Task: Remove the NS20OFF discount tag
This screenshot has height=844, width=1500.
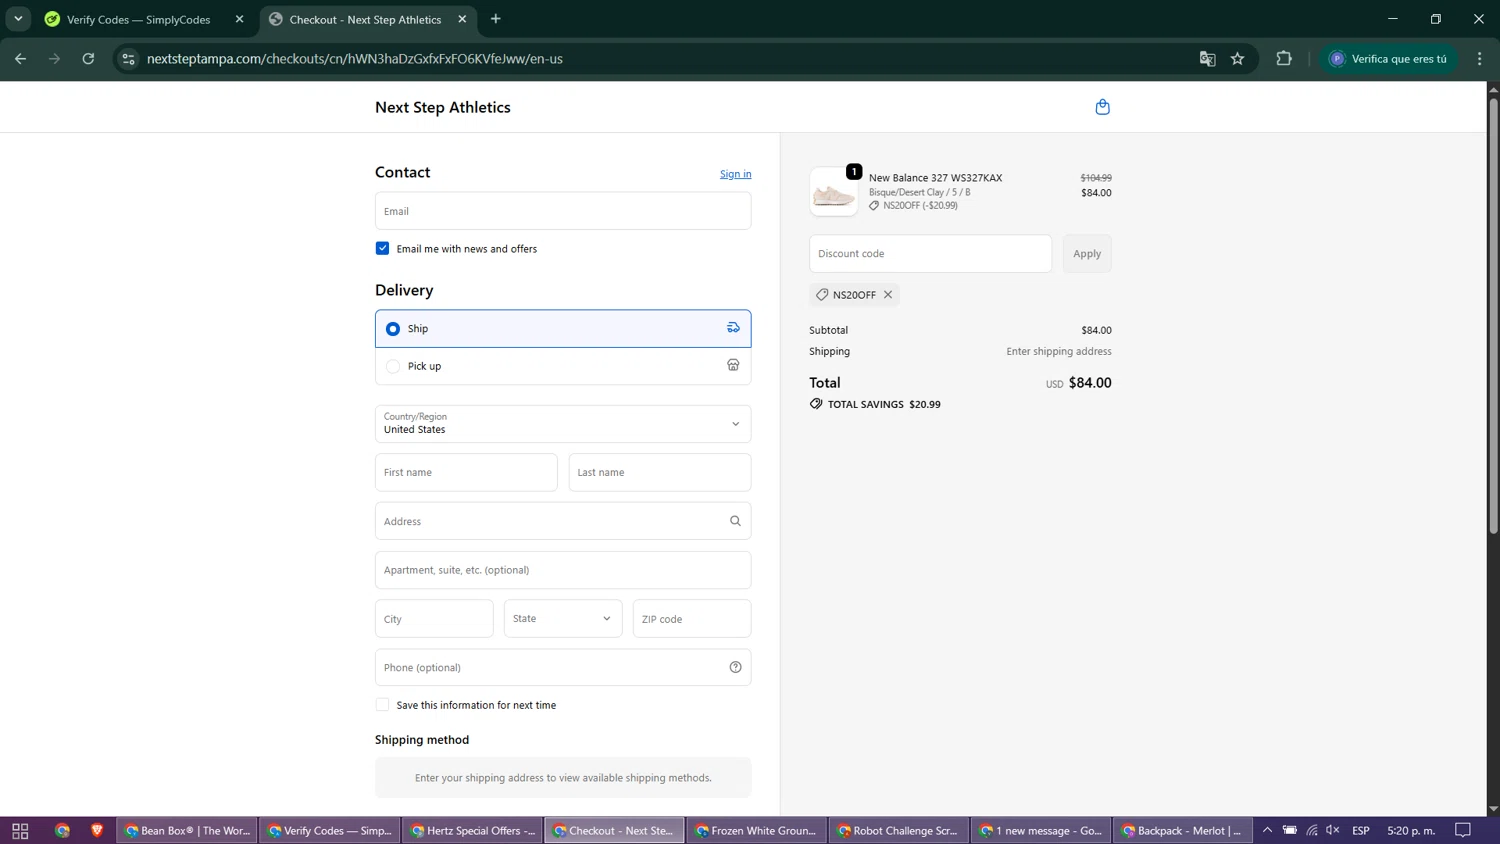Action: [x=888, y=295]
